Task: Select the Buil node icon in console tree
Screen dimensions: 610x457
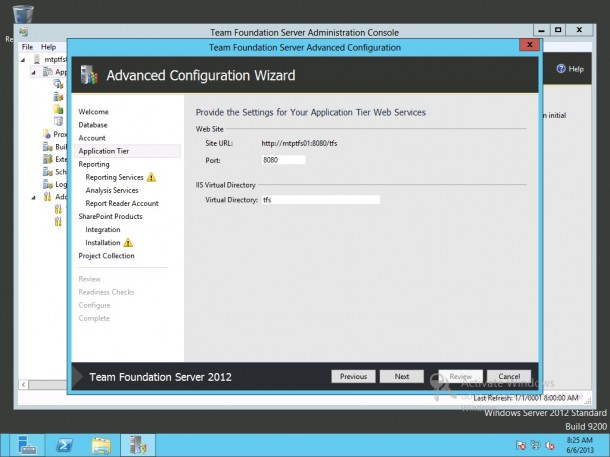Action: [47, 147]
